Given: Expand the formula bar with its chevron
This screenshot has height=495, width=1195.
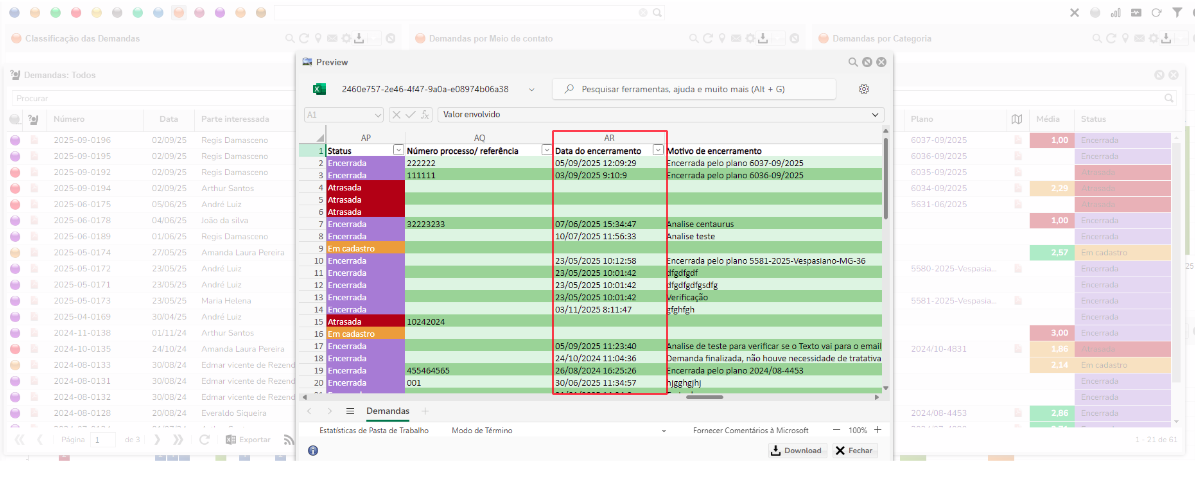Looking at the screenshot, I should pos(876,115).
